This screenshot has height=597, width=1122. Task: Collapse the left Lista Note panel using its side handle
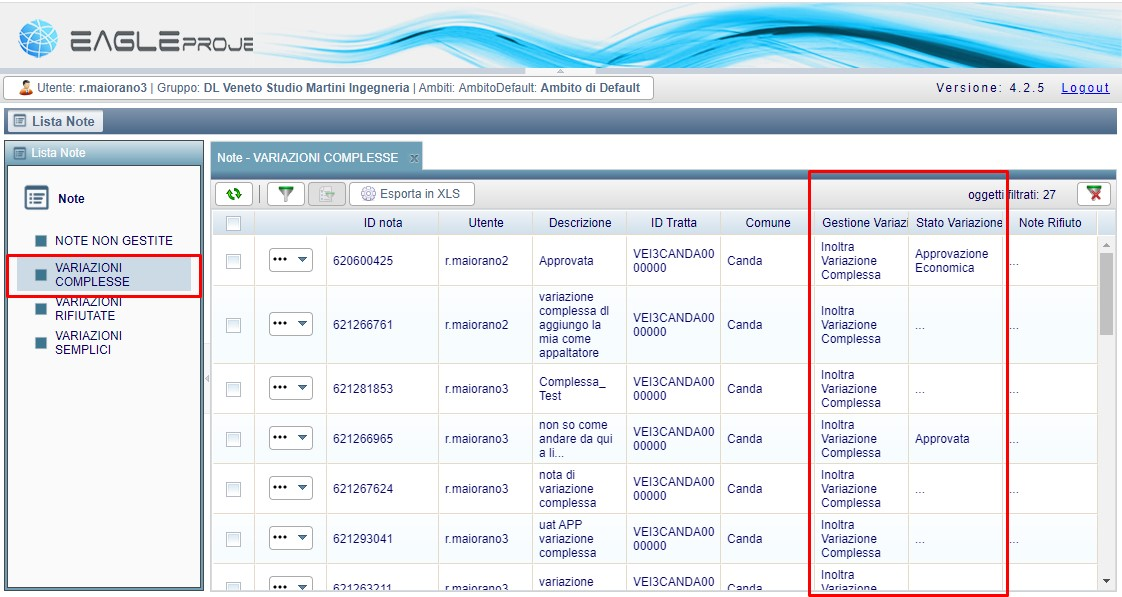[207, 378]
